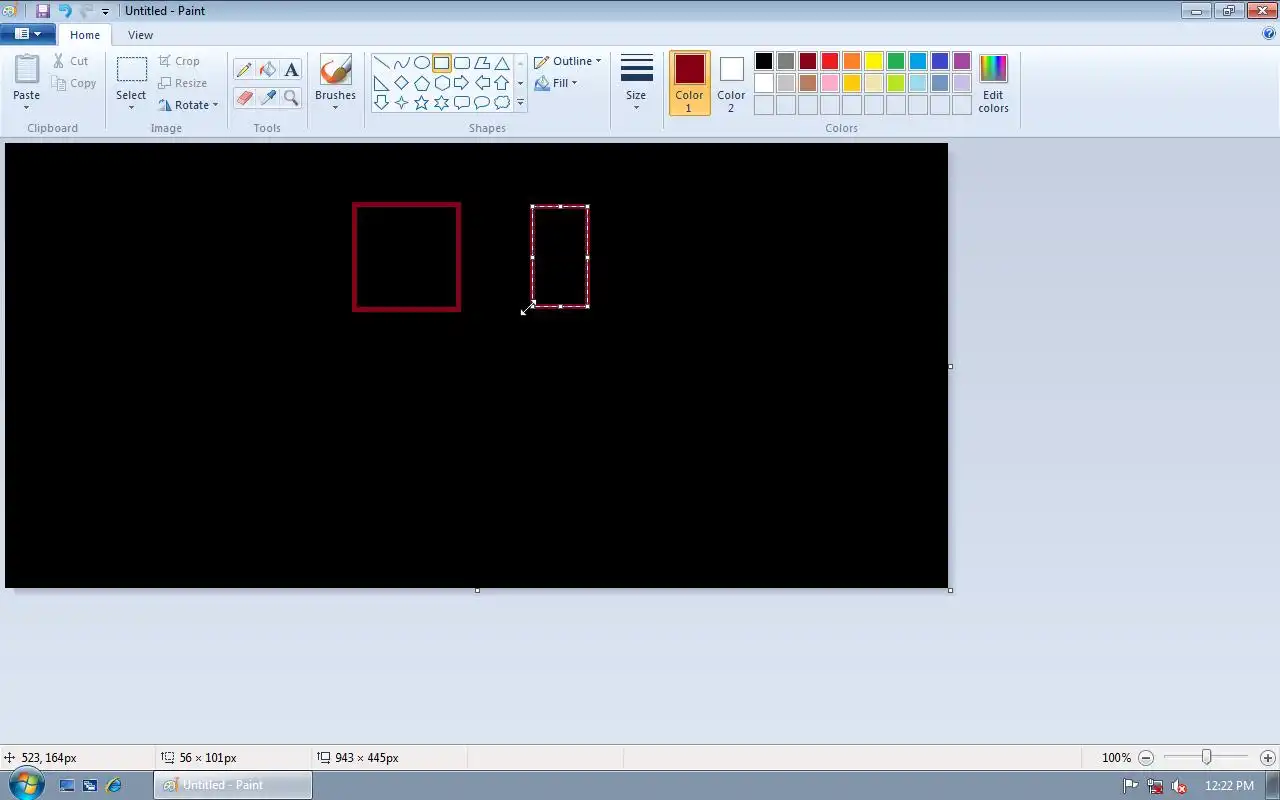This screenshot has height=800, width=1280.
Task: Open the Paste dropdown arrow
Action: pyautogui.click(x=26, y=106)
